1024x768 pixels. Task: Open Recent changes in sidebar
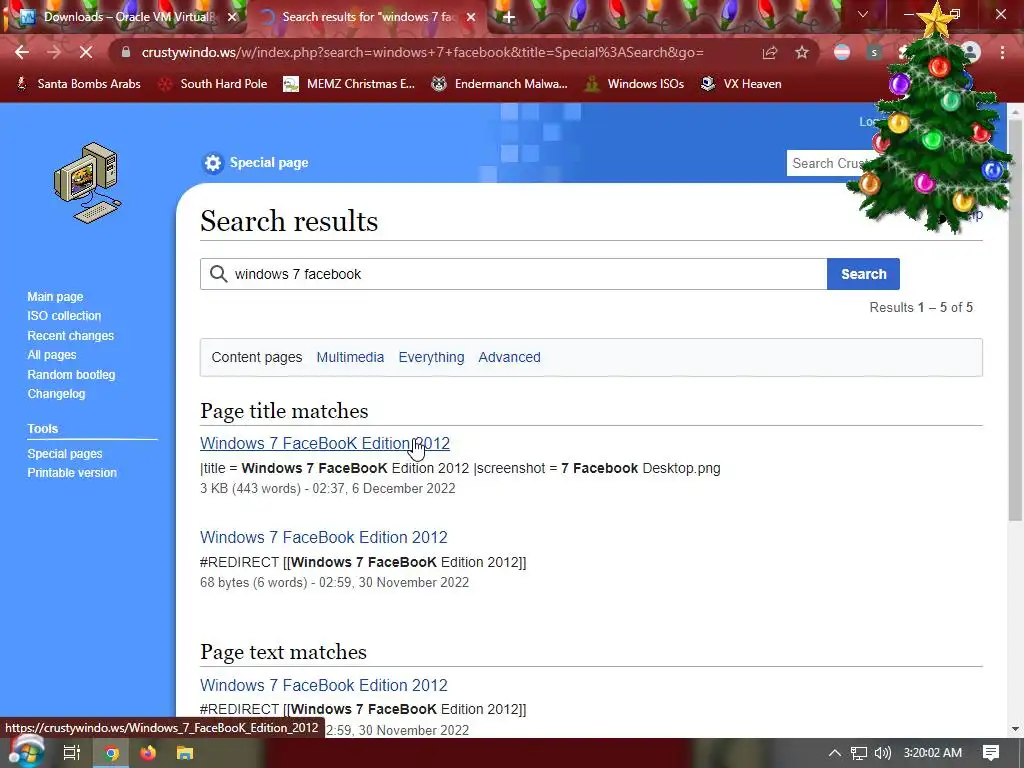(71, 336)
